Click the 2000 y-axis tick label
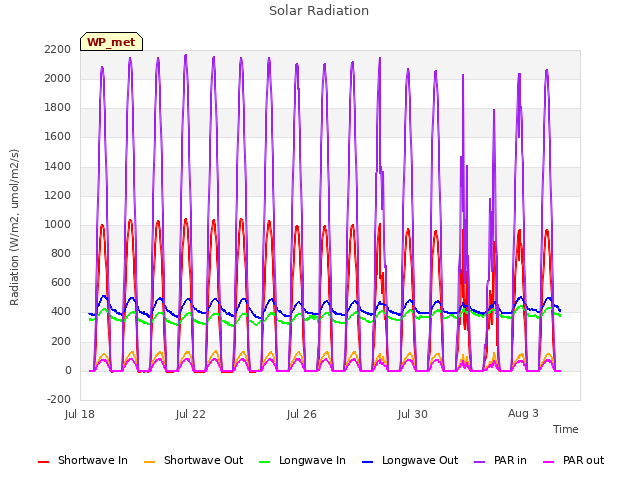 coord(58,78)
